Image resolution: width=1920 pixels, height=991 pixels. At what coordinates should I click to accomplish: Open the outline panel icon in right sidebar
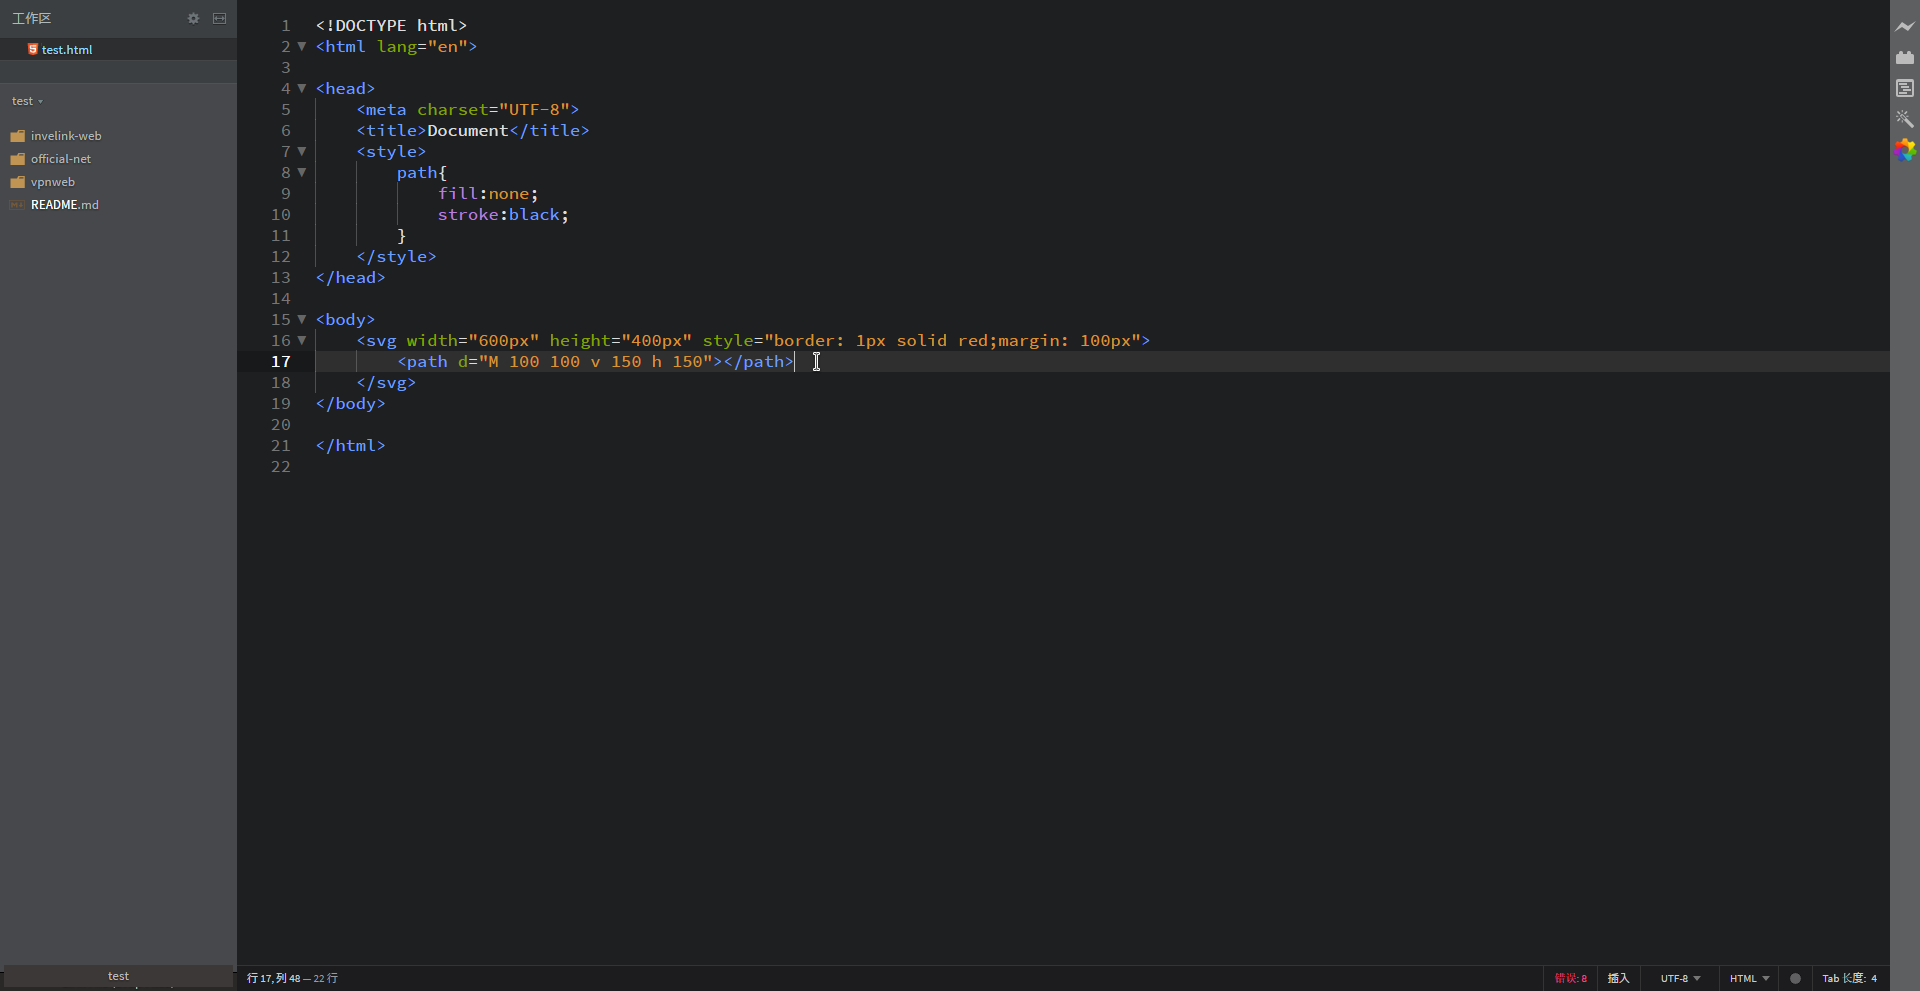1906,88
